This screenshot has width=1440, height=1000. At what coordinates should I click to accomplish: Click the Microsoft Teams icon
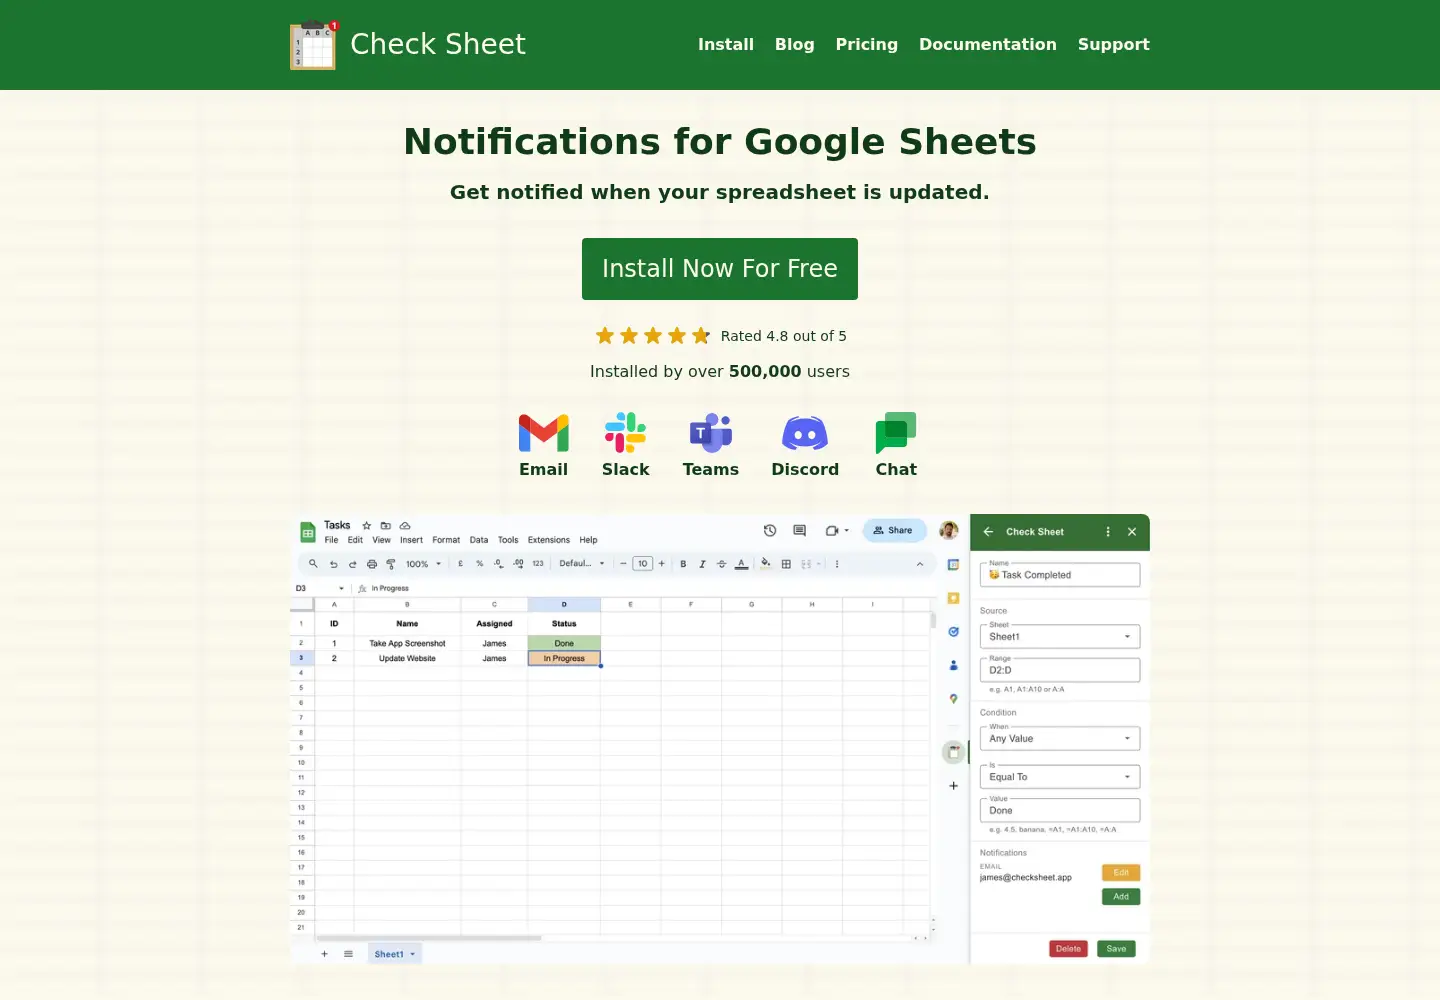(x=711, y=433)
